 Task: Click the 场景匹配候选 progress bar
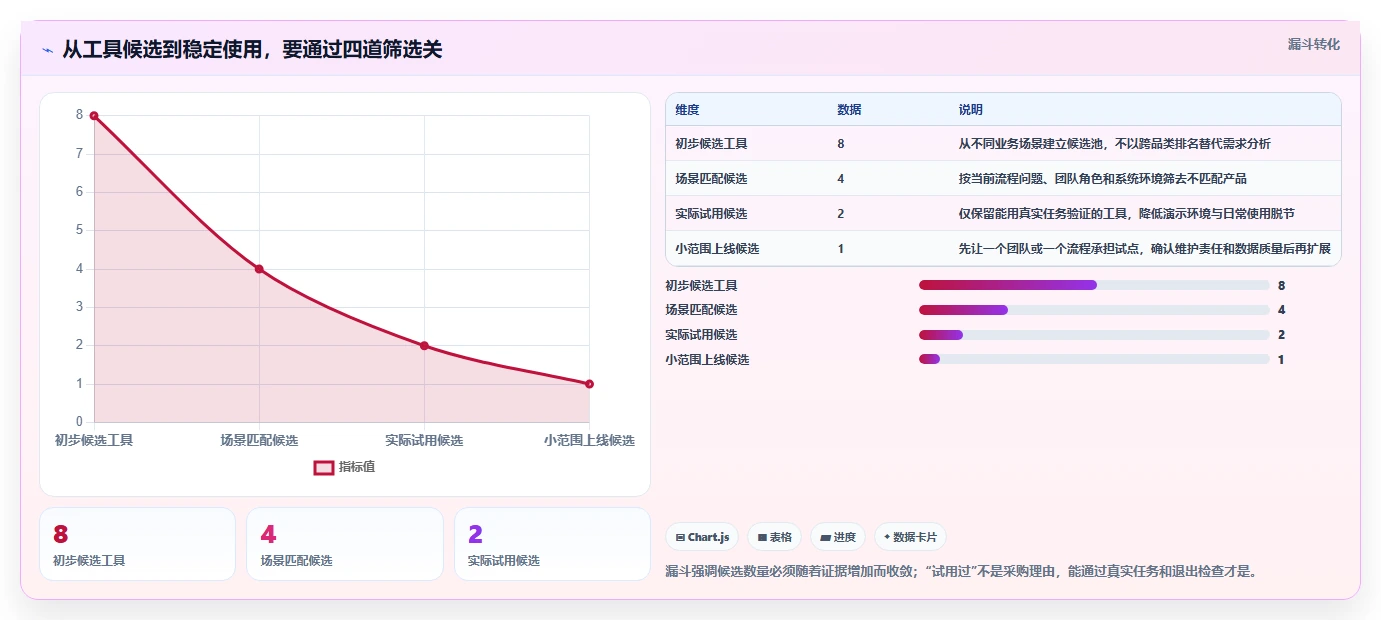1094,310
